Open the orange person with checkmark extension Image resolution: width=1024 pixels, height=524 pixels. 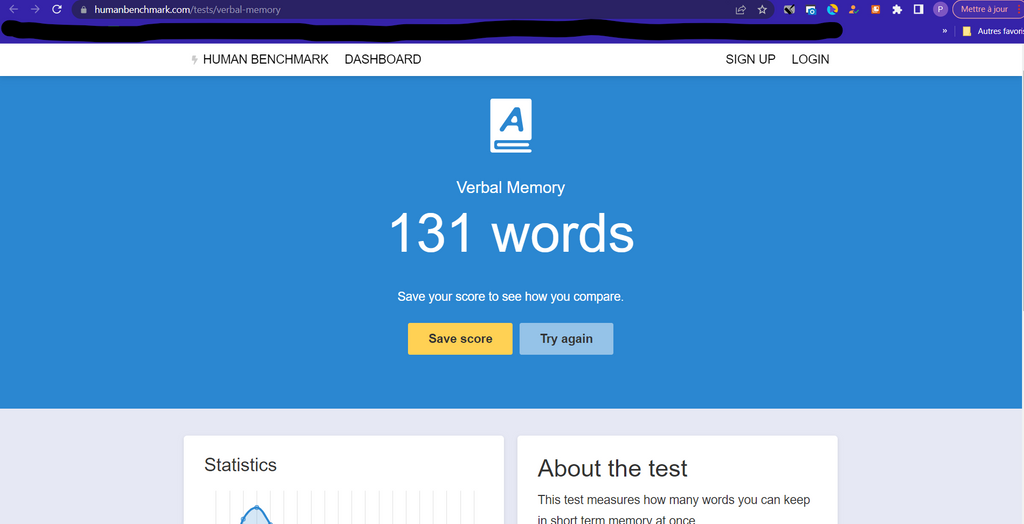854,9
